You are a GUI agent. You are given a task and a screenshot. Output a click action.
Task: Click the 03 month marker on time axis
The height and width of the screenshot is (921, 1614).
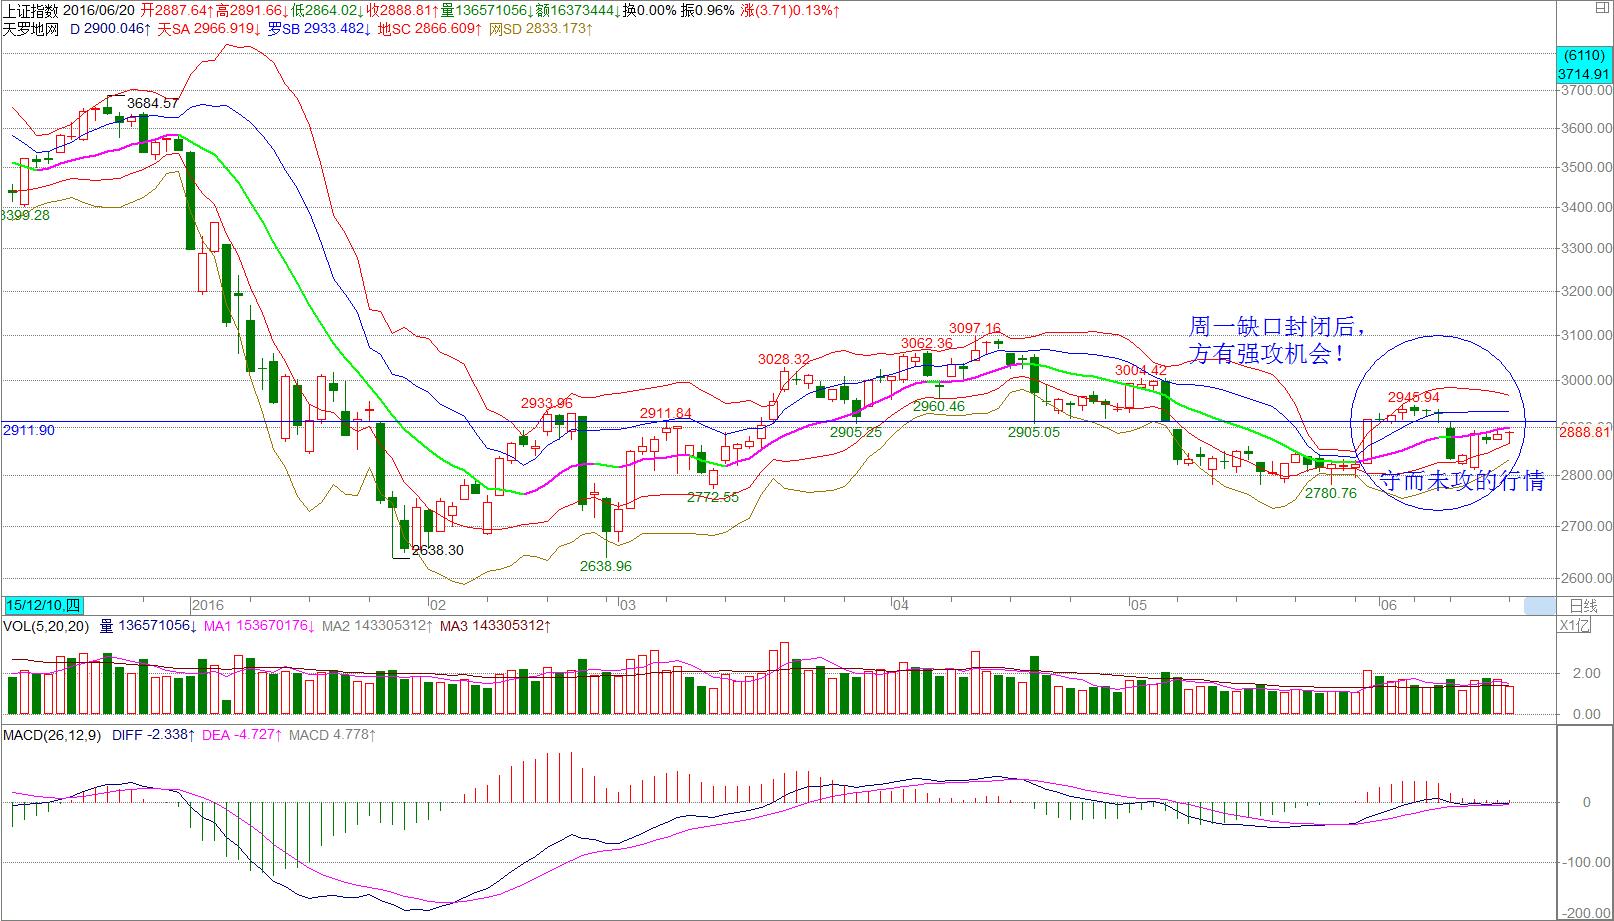(626, 605)
